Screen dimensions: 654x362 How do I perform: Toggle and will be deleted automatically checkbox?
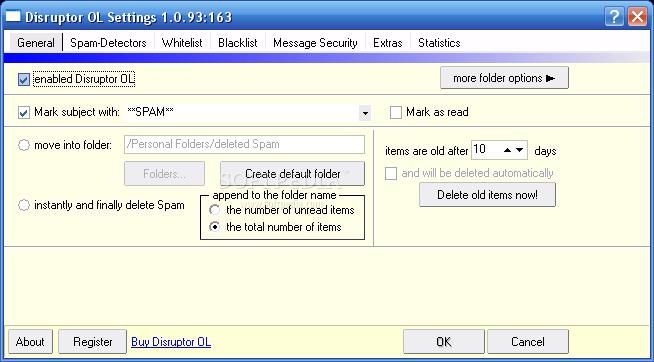[391, 173]
